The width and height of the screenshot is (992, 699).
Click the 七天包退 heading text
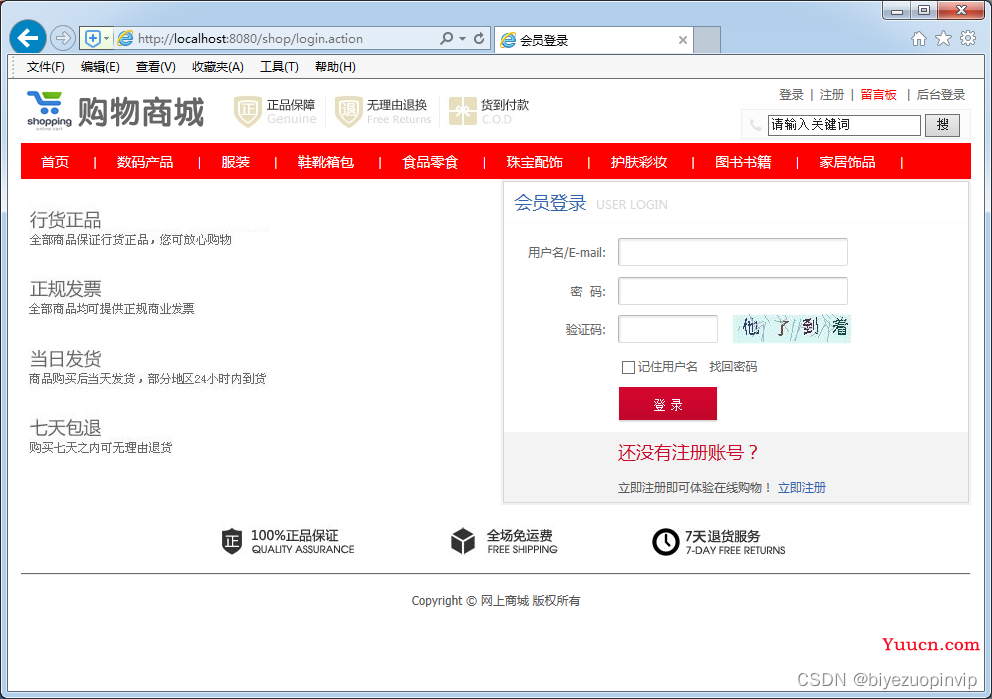(x=65, y=428)
